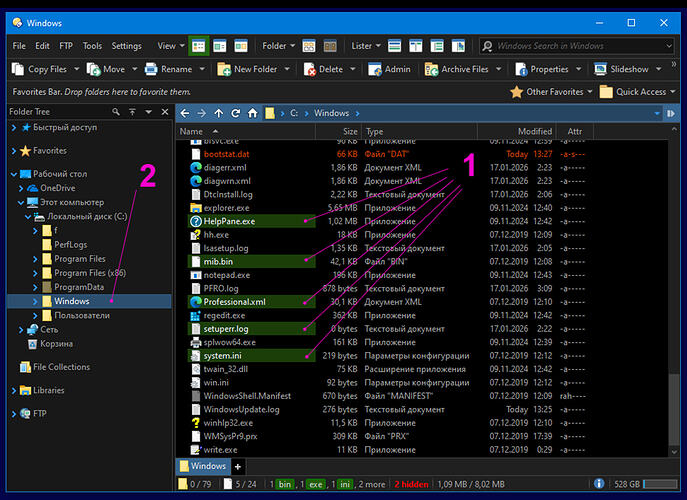Screen dimensions: 687x500
Task: Sort by the Name column header
Action: 245,131
